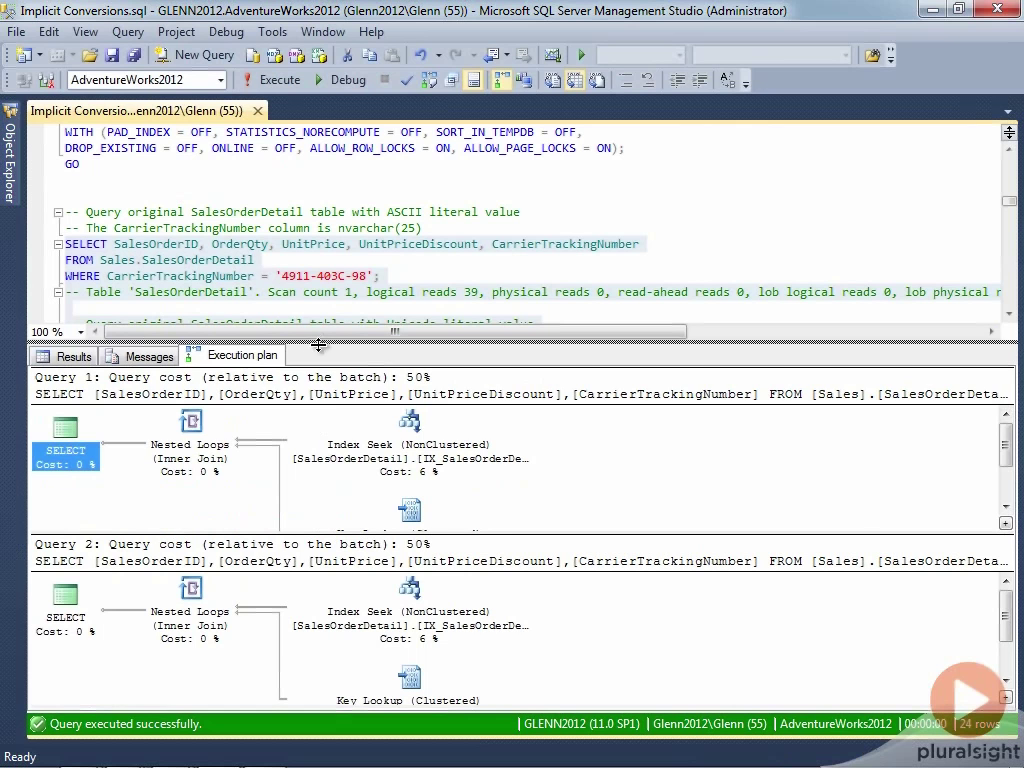Click Specify Template Parameter Values icon
Screen dimensions: 1024x768
click(x=728, y=80)
